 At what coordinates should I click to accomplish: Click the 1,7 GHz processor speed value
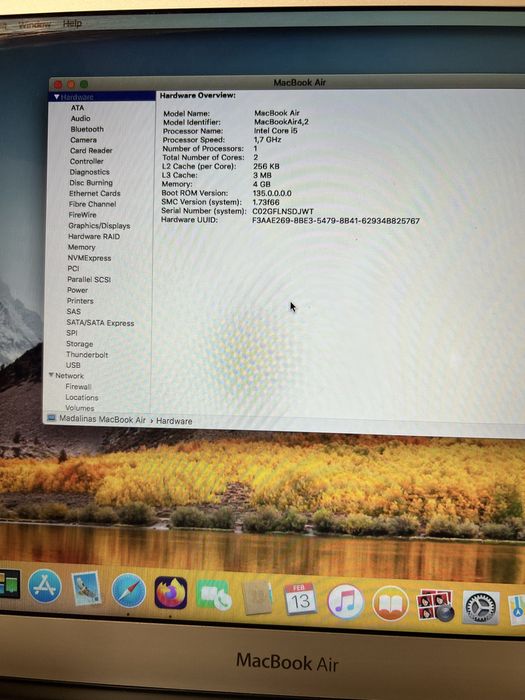click(267, 139)
